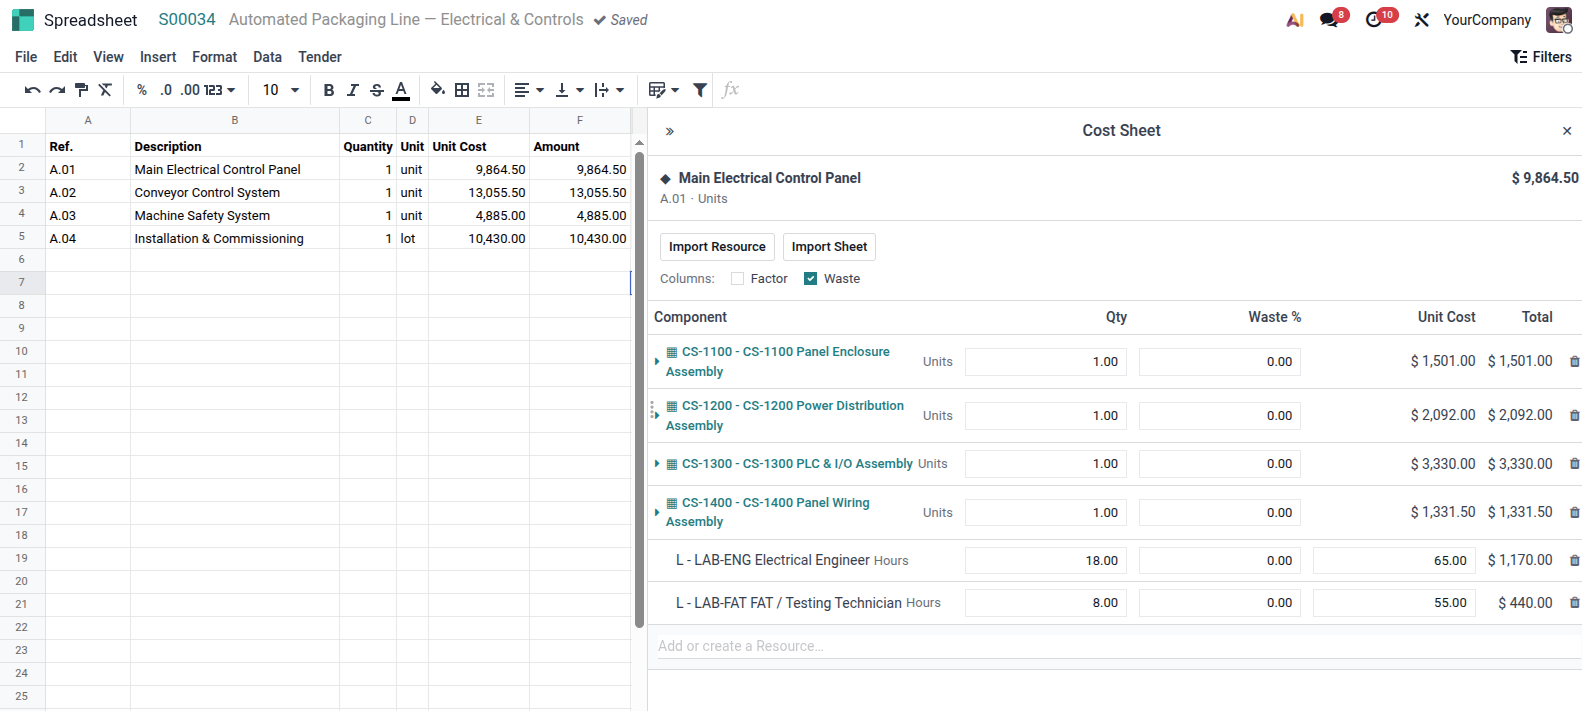Increase decimal places button
This screenshot has height=711, width=1582.
pos(190,90)
